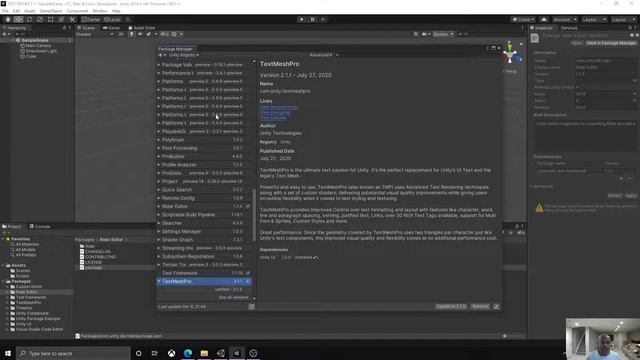Open the Window menu
Screen dimensions: 640x360
(x=100, y=11)
